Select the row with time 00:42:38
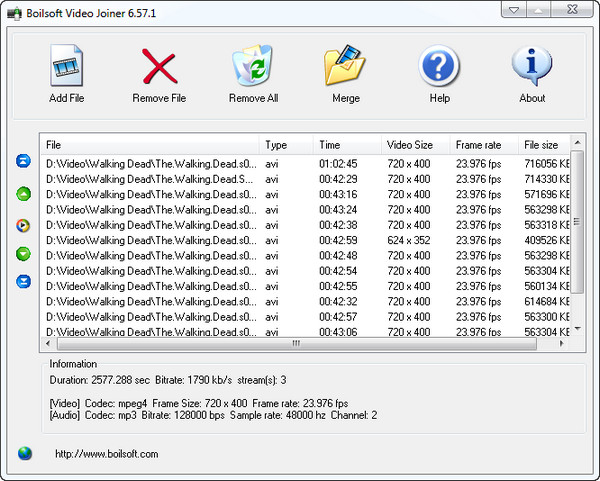This screenshot has width=600, height=481. [x=305, y=225]
